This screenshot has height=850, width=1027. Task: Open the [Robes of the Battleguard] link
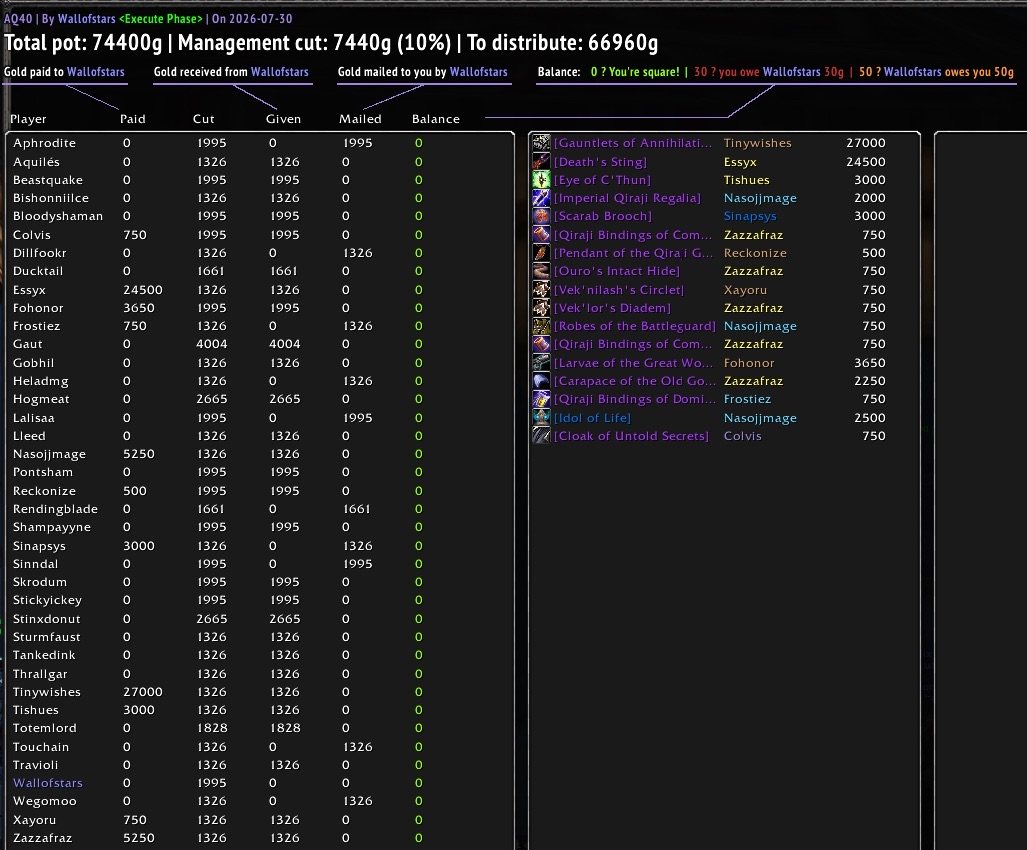tap(635, 326)
